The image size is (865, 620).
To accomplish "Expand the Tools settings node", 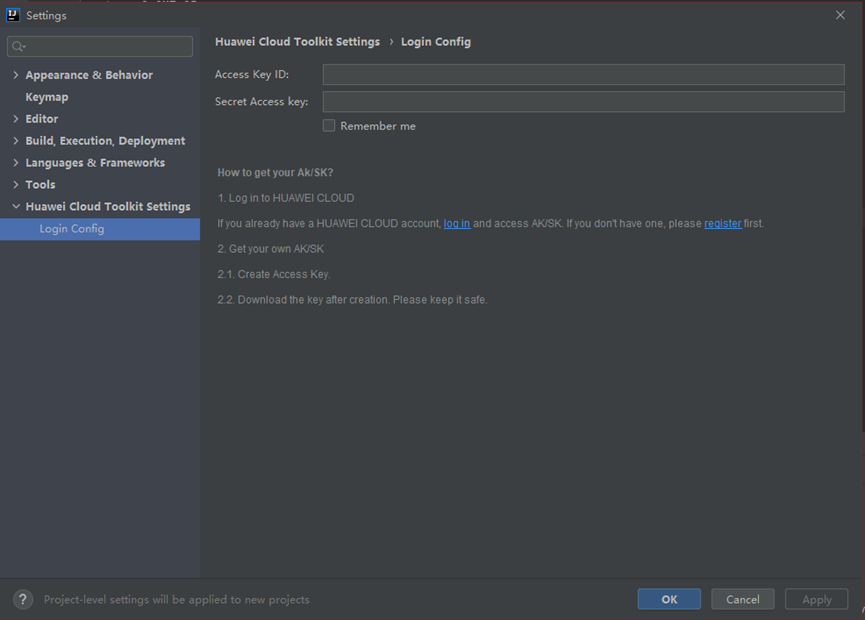I will click(16, 185).
